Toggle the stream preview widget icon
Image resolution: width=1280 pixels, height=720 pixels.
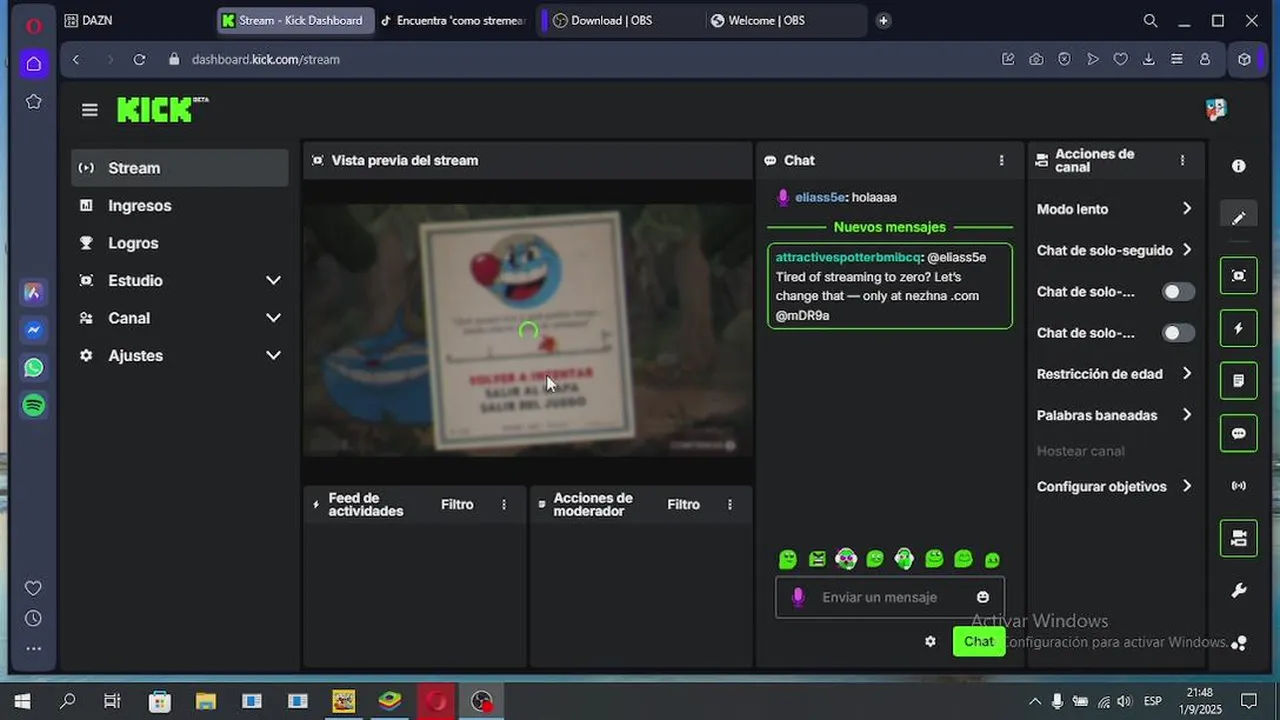pos(1239,276)
